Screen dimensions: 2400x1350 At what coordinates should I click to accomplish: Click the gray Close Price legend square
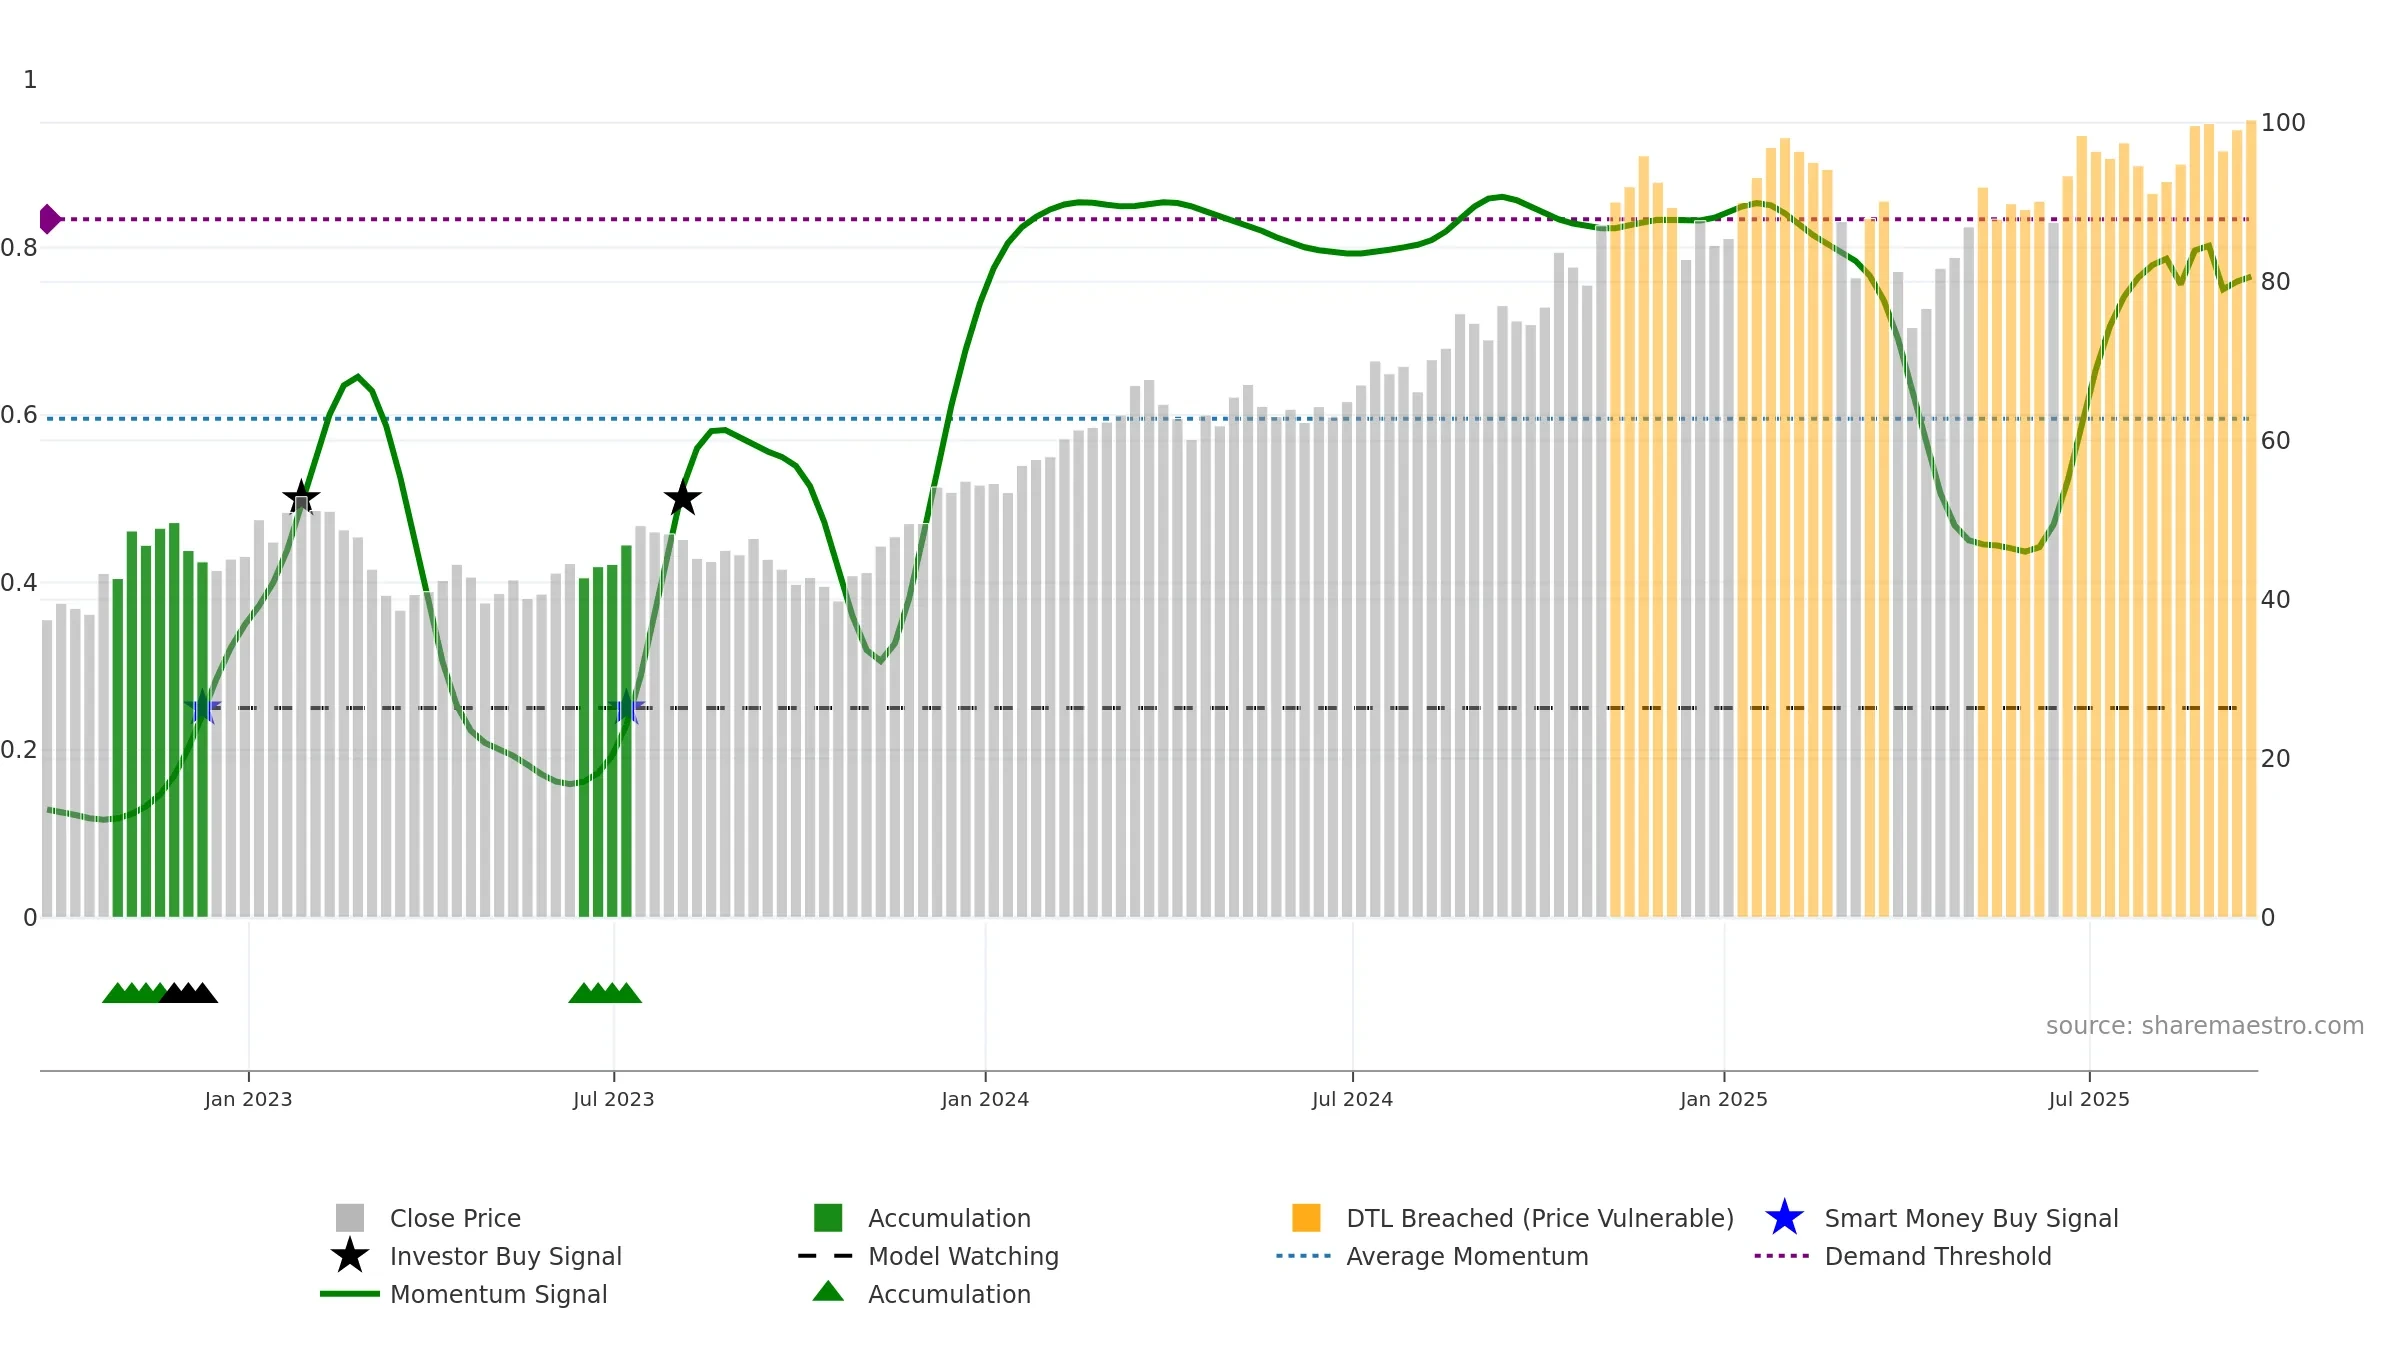coord(350,1218)
